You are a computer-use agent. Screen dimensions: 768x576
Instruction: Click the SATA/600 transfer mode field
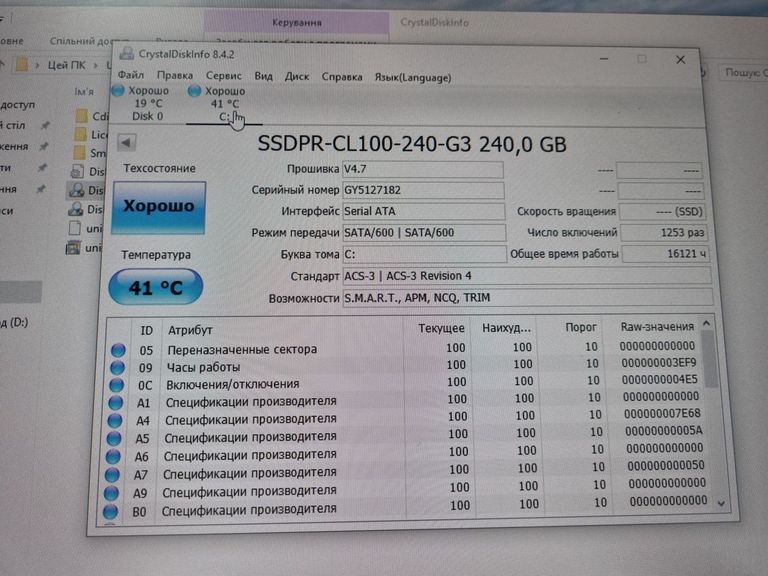[x=424, y=233]
